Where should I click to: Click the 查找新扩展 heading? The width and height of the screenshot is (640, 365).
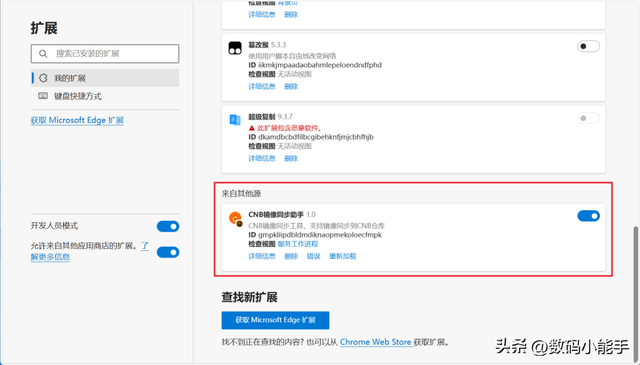pos(249,297)
